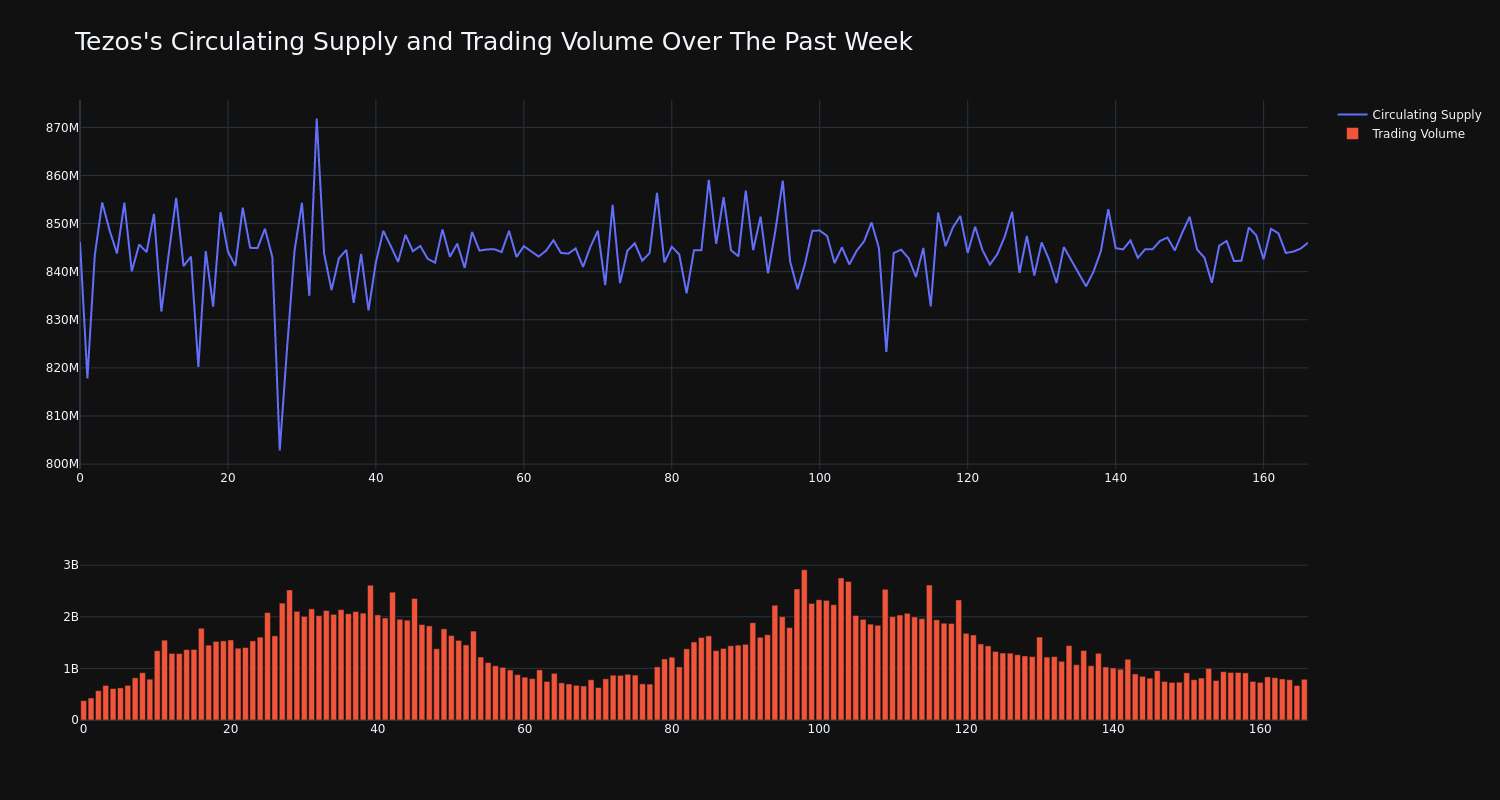Click the 1B label on volume axis

pyautogui.click(x=70, y=668)
